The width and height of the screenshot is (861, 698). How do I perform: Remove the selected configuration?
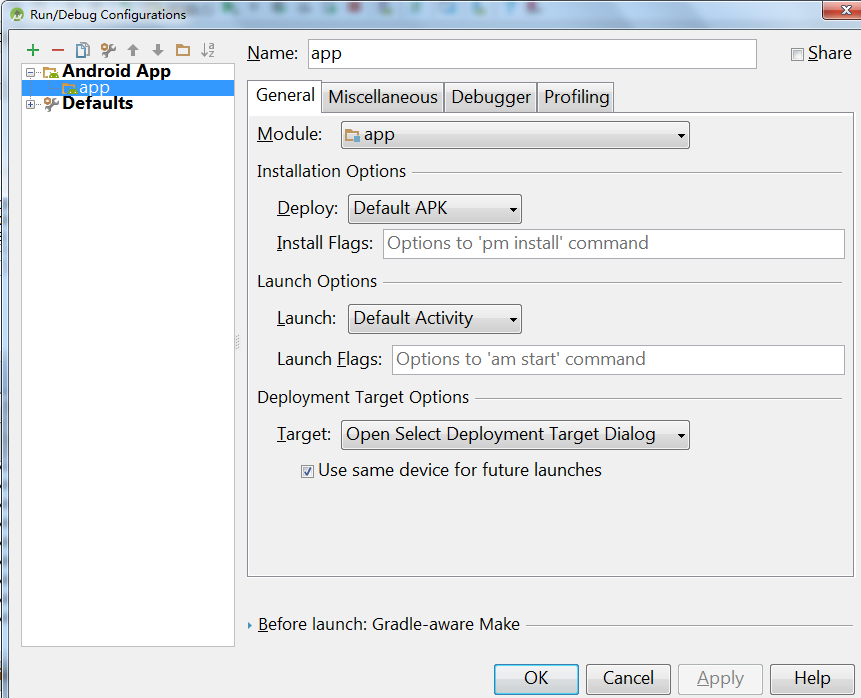[x=58, y=48]
